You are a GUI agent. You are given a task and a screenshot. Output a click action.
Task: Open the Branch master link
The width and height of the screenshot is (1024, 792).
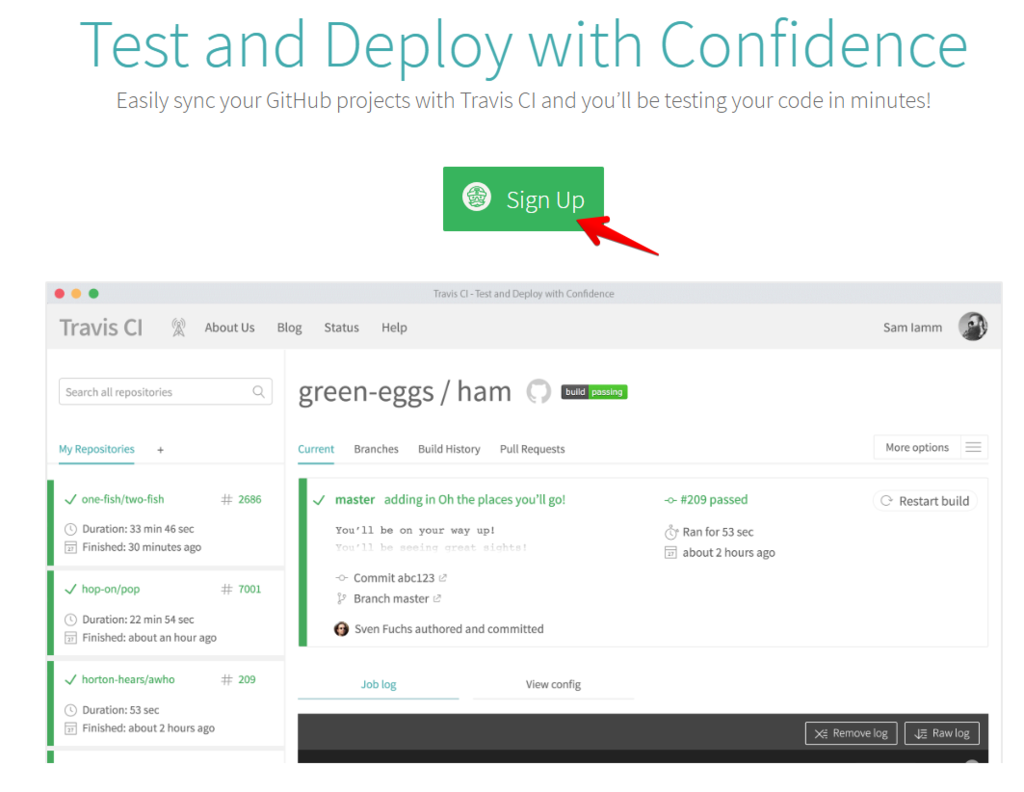[x=391, y=599]
